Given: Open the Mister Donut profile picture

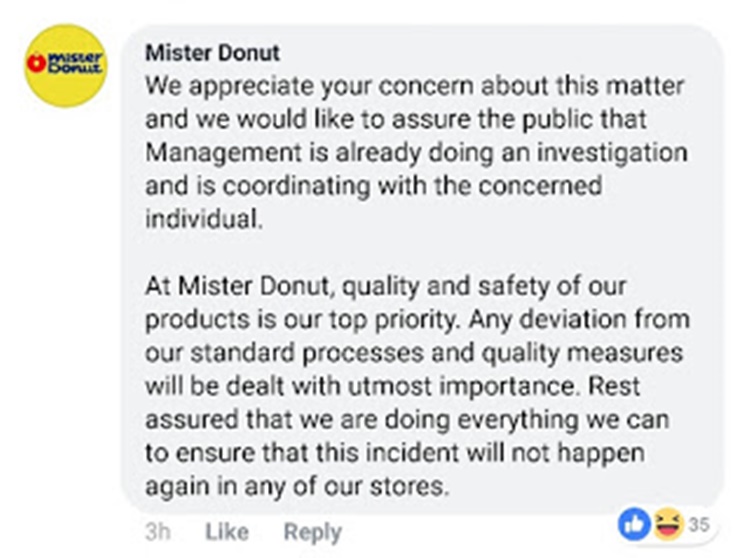Looking at the screenshot, I should [x=66, y=66].
